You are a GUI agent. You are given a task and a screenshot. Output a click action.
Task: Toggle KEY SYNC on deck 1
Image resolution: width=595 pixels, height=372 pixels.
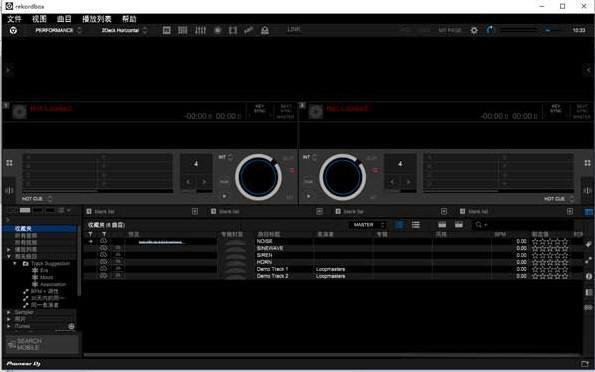[x=260, y=109]
